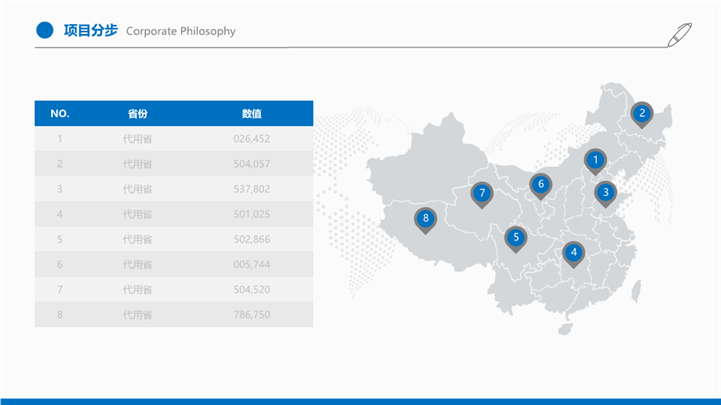The width and height of the screenshot is (721, 405).
Task: Click the blue circle bullet beside title
Action: click(x=44, y=31)
